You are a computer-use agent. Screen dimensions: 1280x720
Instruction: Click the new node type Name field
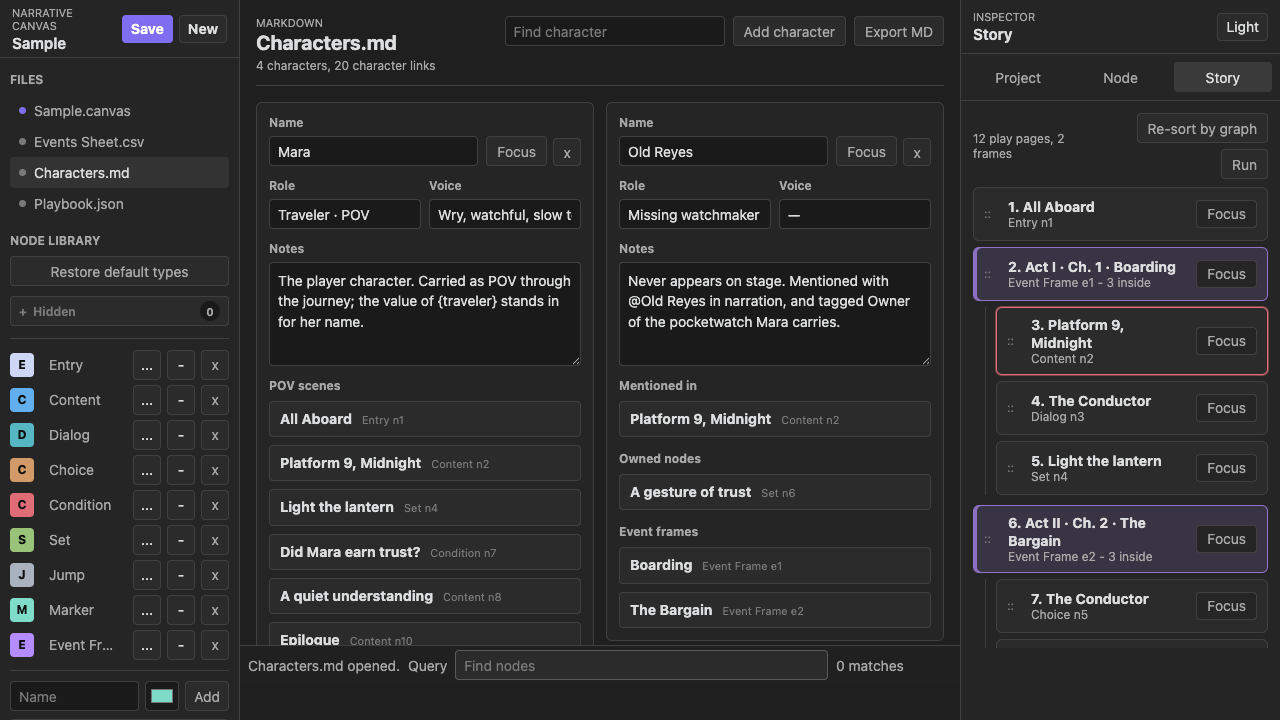coord(74,697)
